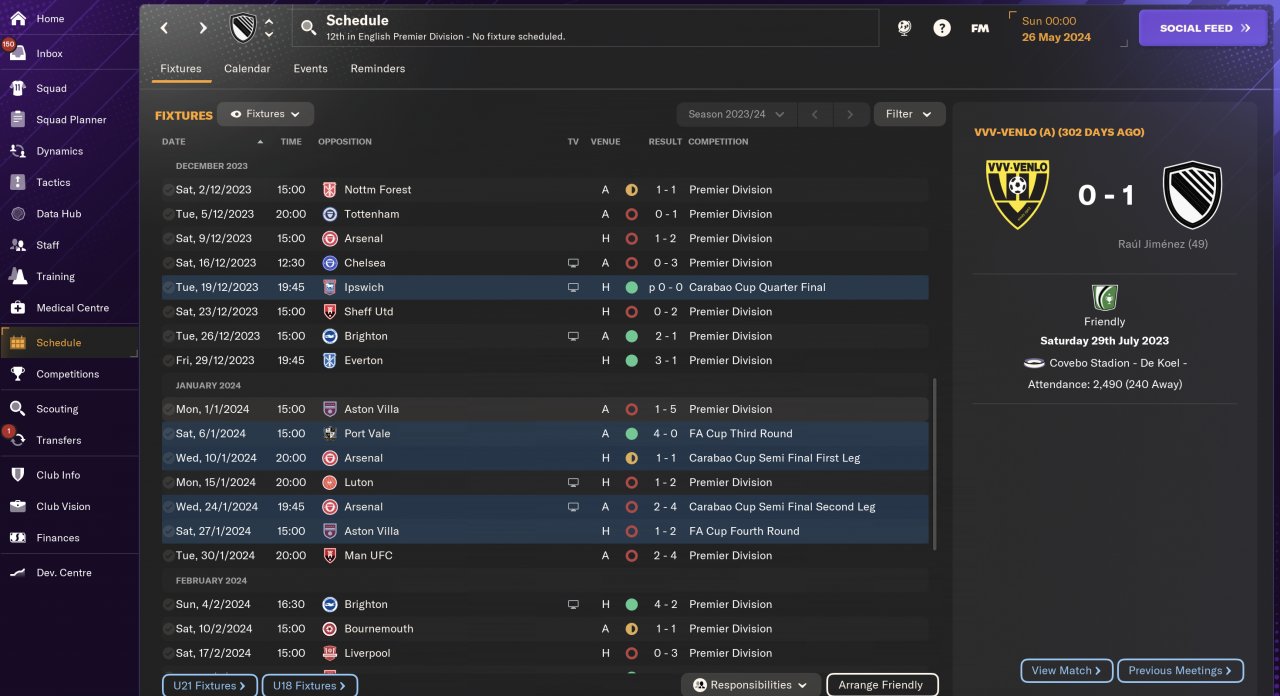
Task: Open the Filter dropdown
Action: pyautogui.click(x=909, y=114)
